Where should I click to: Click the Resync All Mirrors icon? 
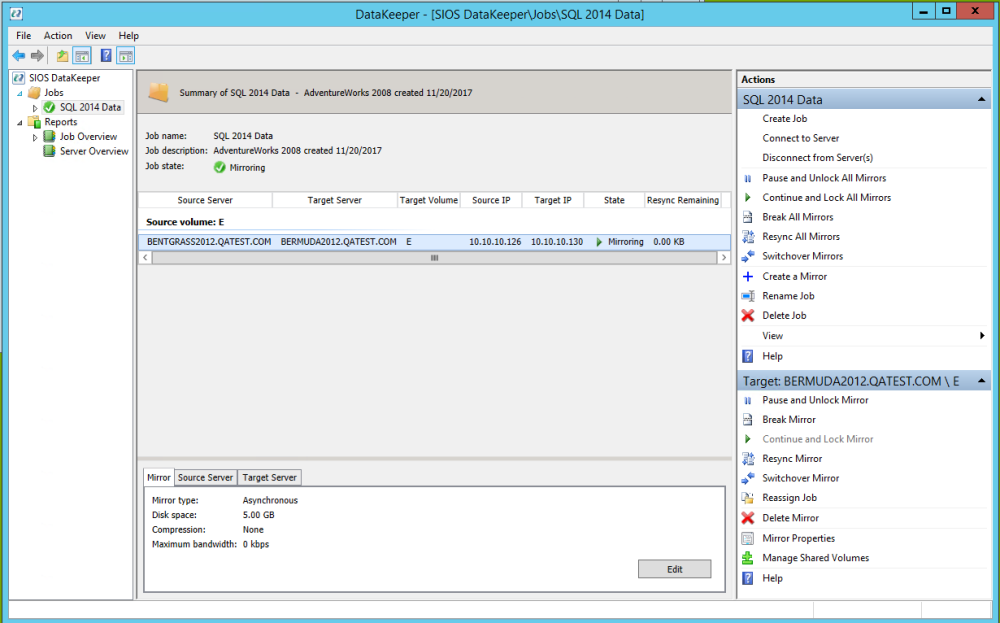(x=748, y=237)
